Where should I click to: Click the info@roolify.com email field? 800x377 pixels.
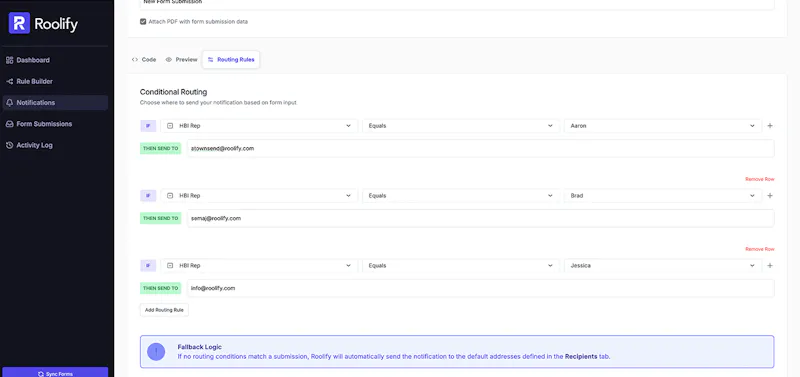pyautogui.click(x=481, y=288)
